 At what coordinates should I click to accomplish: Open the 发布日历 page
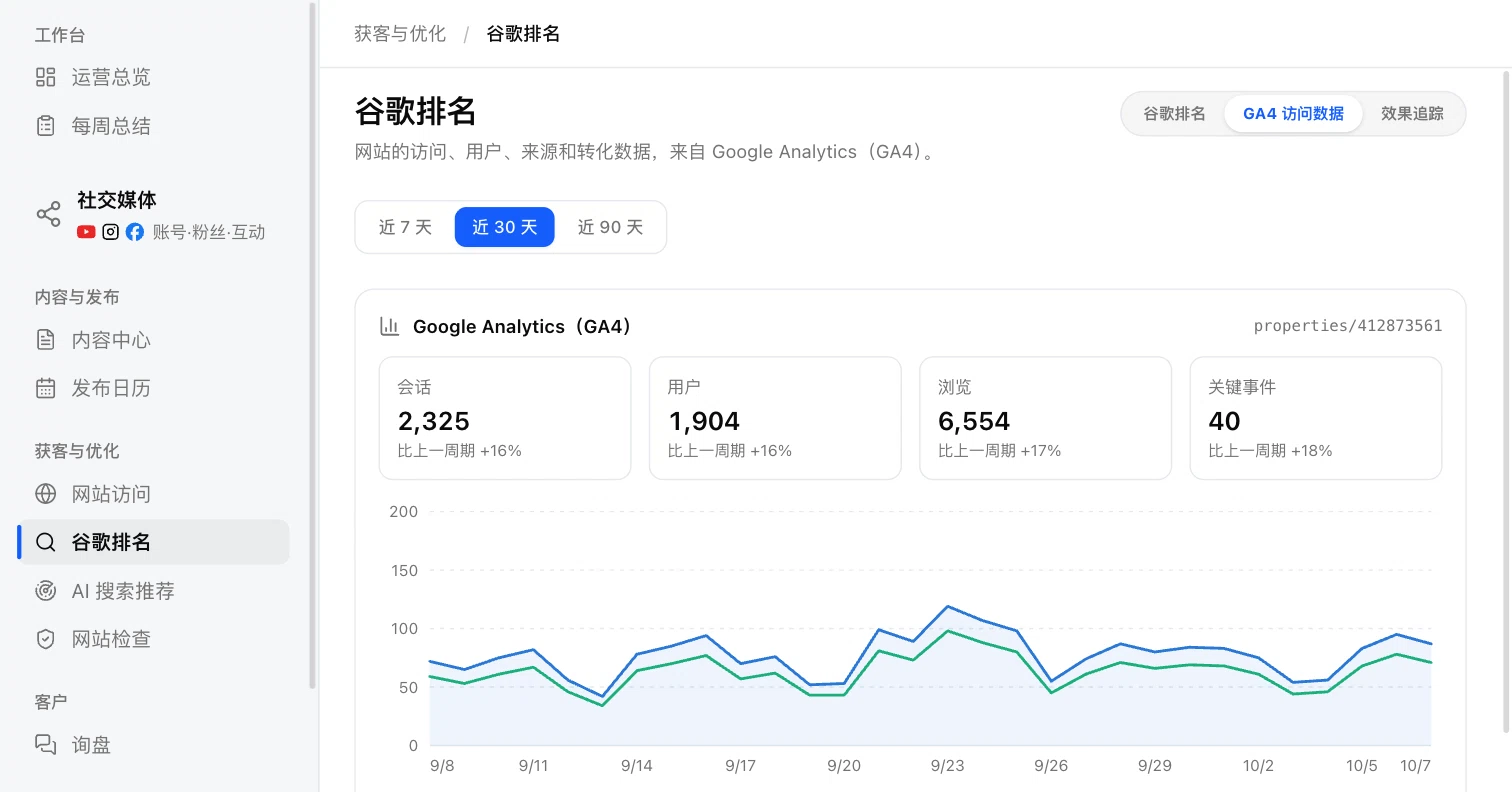(153, 388)
